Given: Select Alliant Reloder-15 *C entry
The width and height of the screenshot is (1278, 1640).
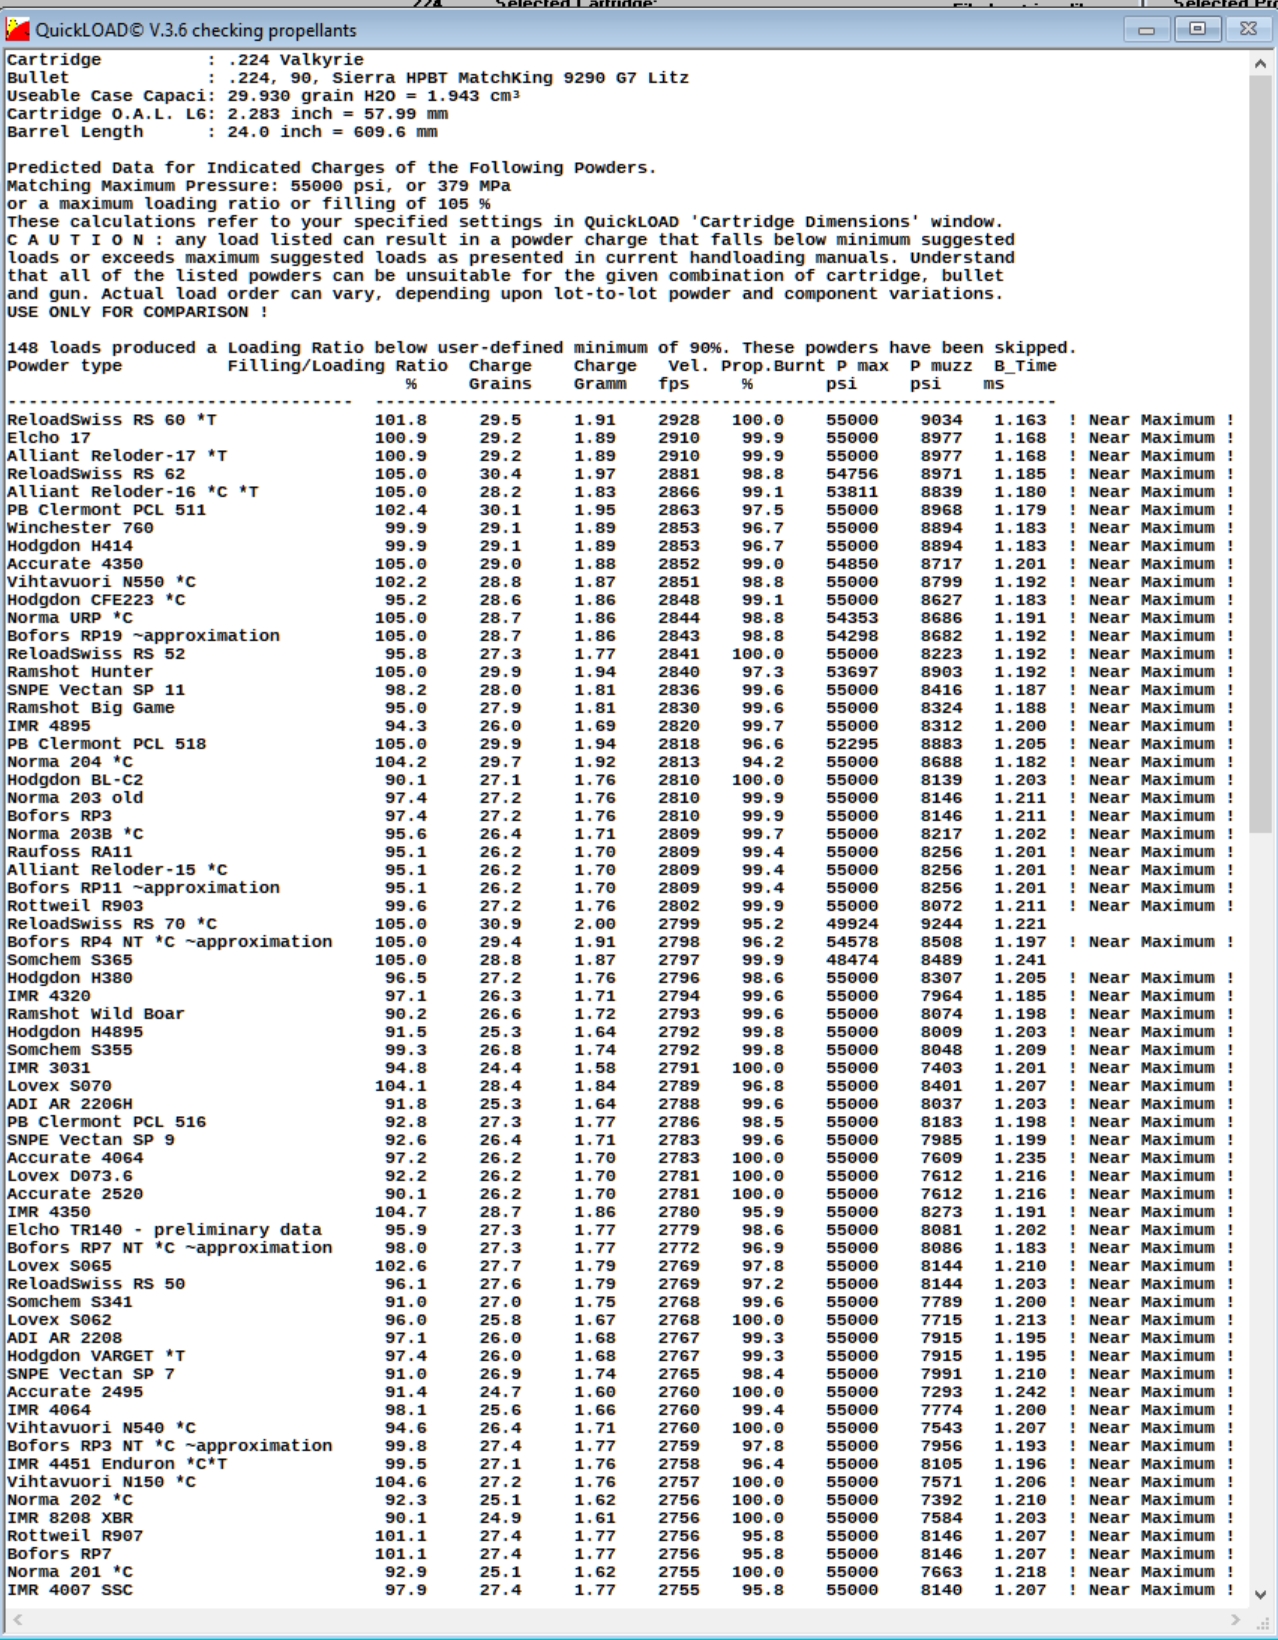Looking at the screenshot, I should (x=620, y=870).
